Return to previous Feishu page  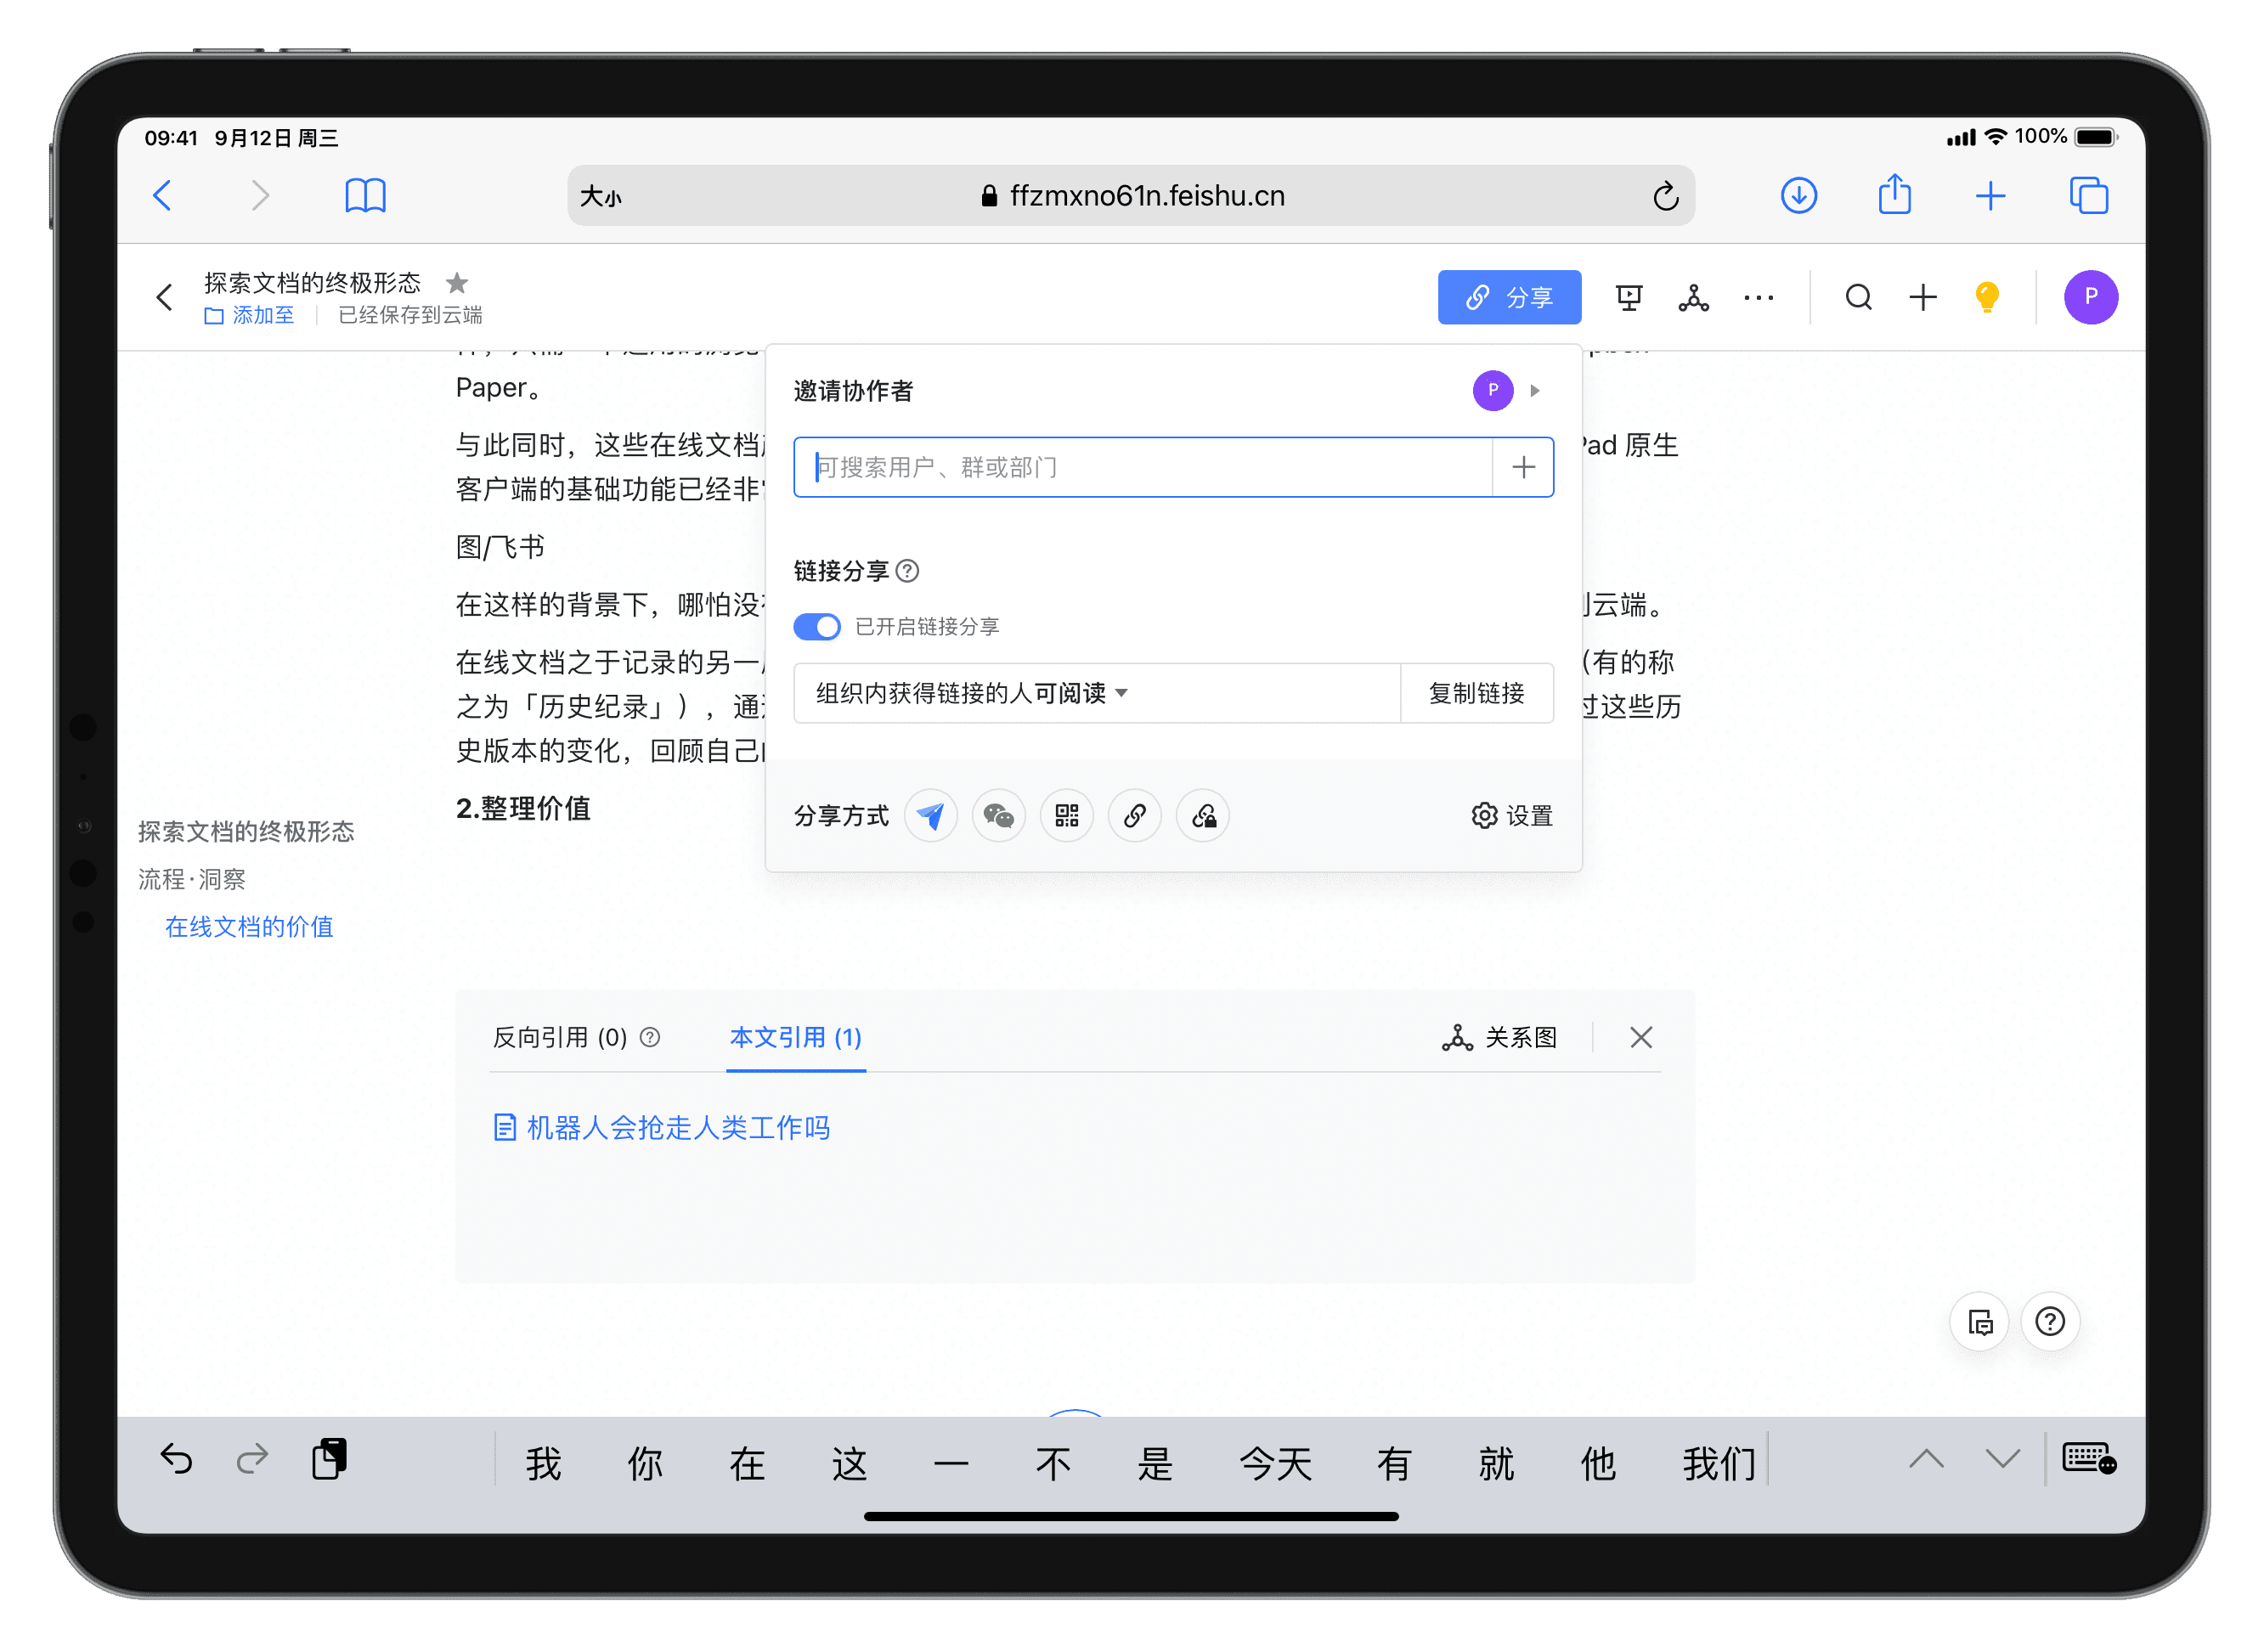tap(165, 297)
